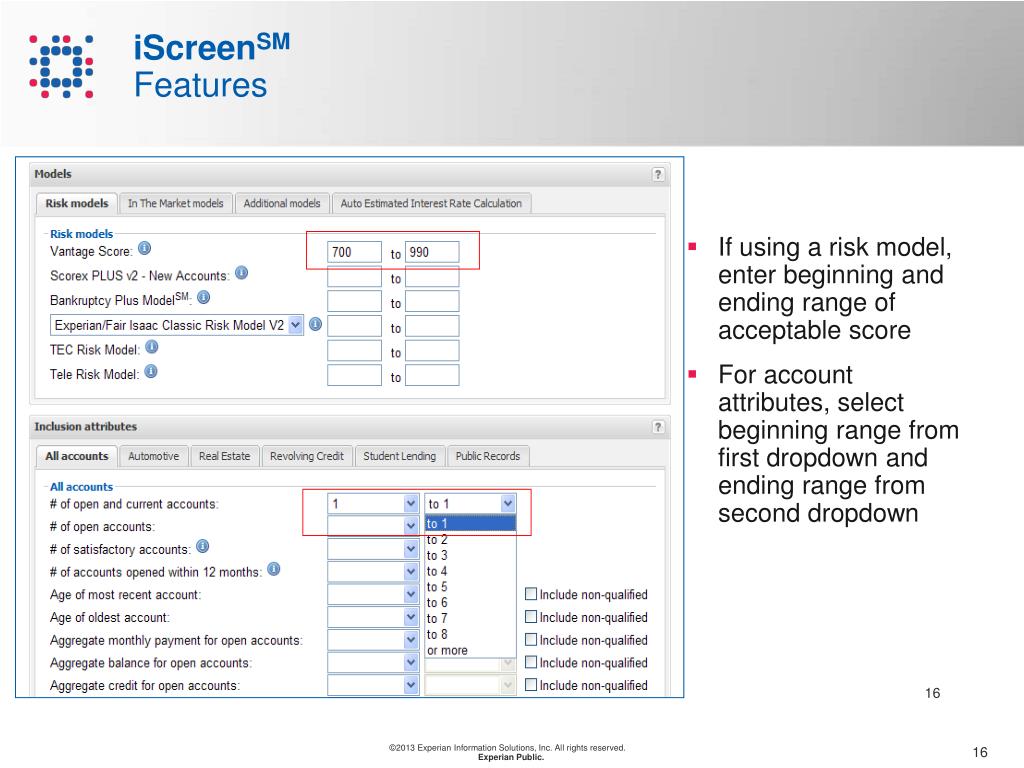This screenshot has width=1024, height=768.
Task: Choose 'to 2' from the dropdown list
Action: (470, 539)
